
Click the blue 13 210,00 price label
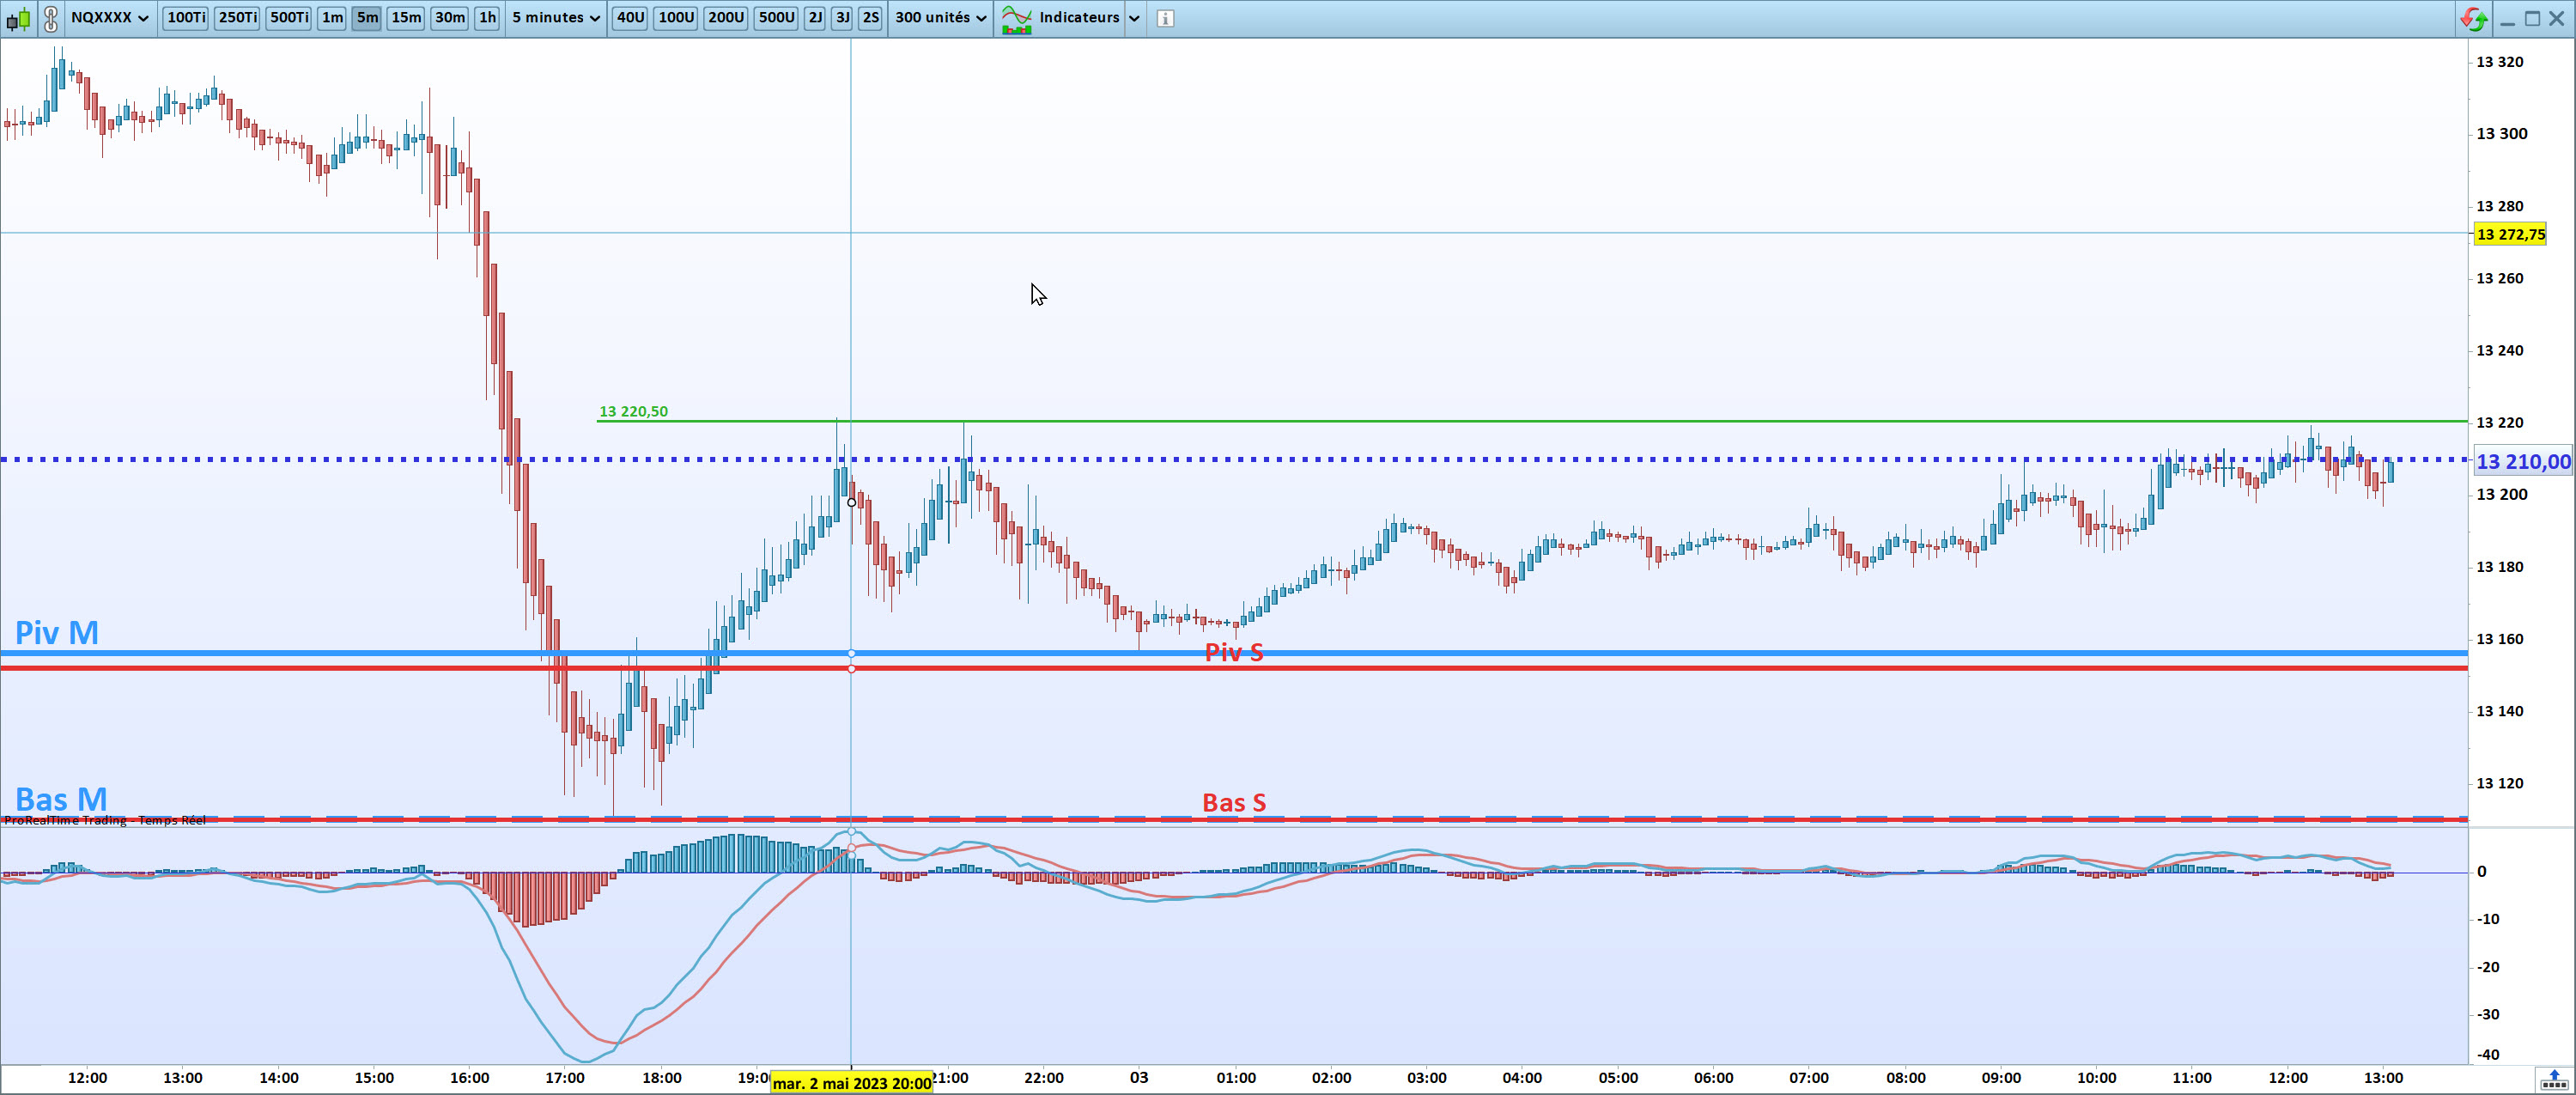click(2522, 462)
